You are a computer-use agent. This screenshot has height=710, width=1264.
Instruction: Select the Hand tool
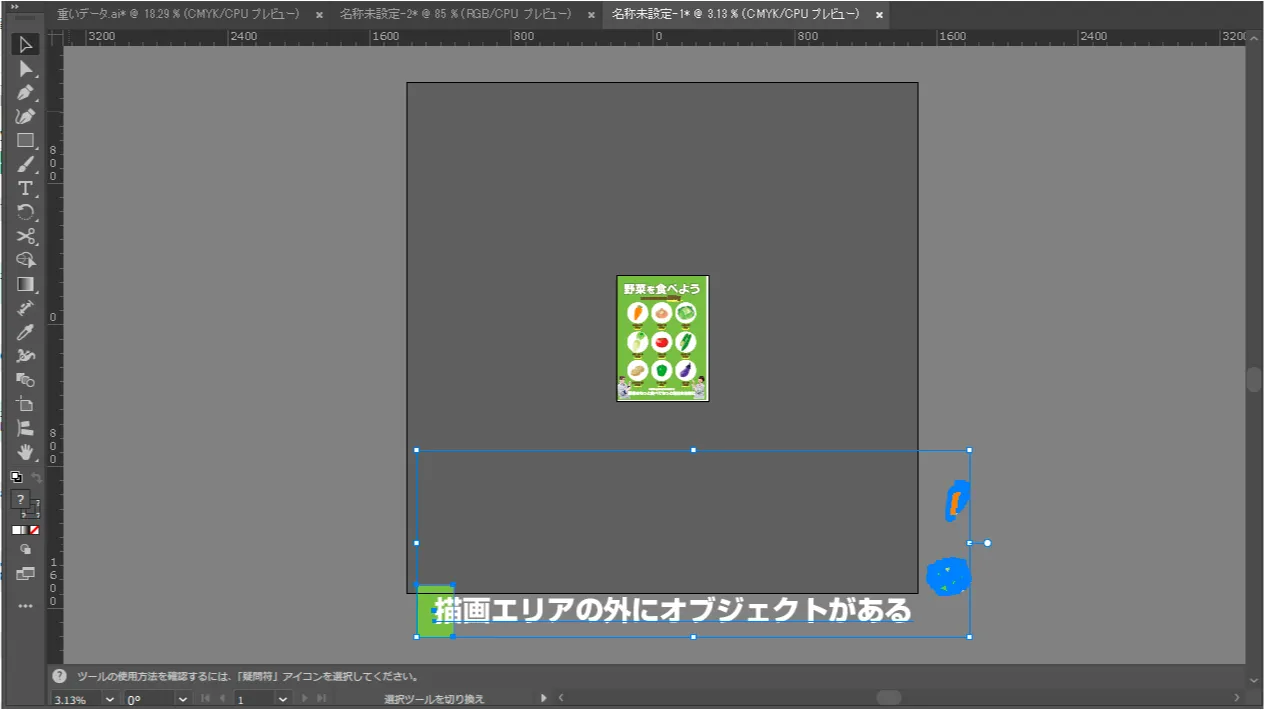pyautogui.click(x=26, y=452)
